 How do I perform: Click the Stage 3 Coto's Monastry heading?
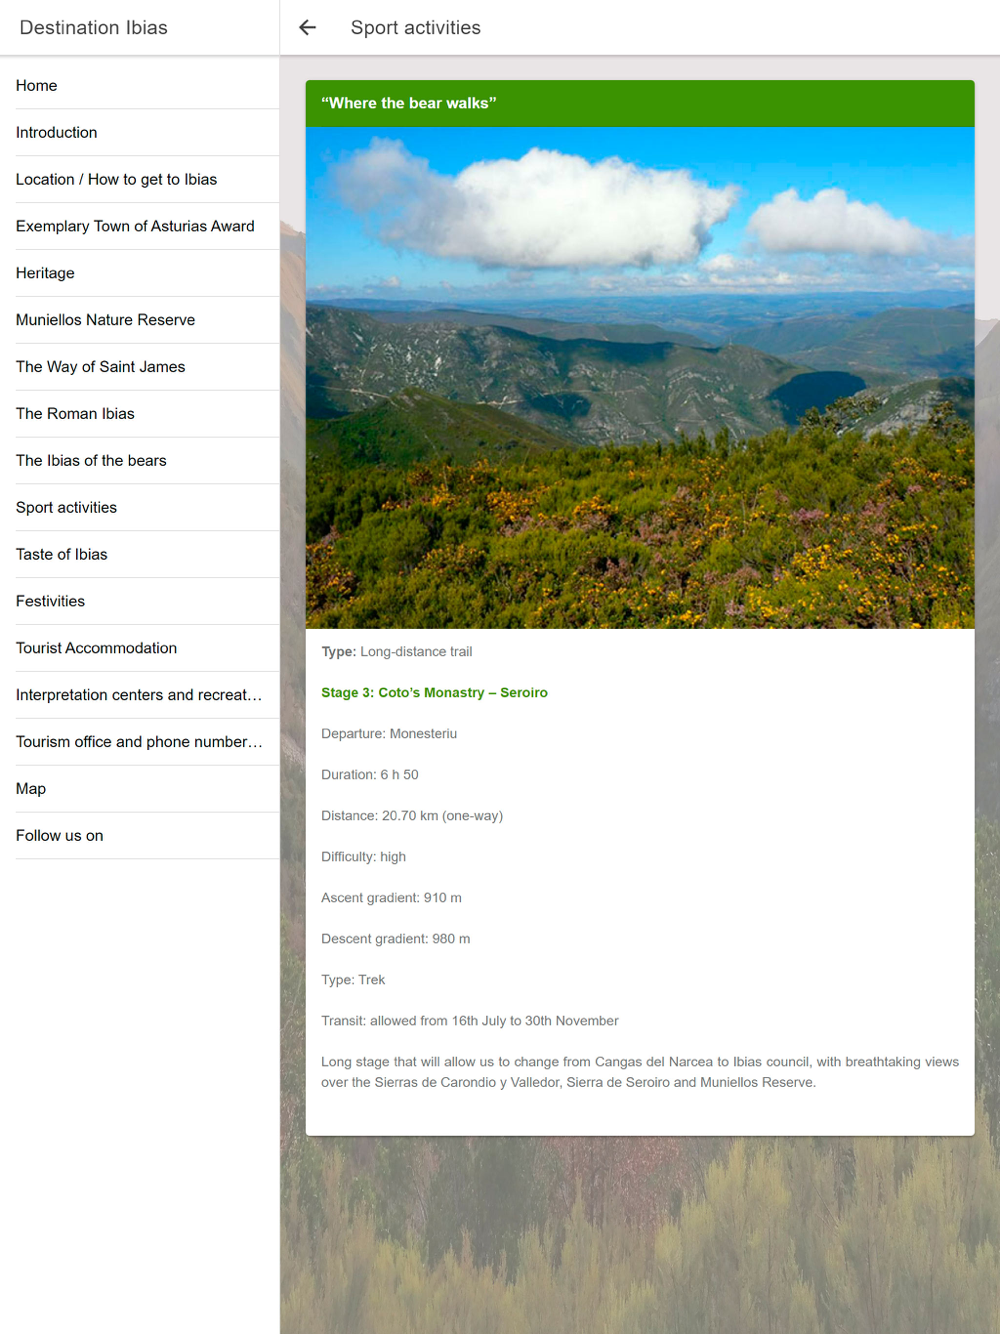click(434, 693)
